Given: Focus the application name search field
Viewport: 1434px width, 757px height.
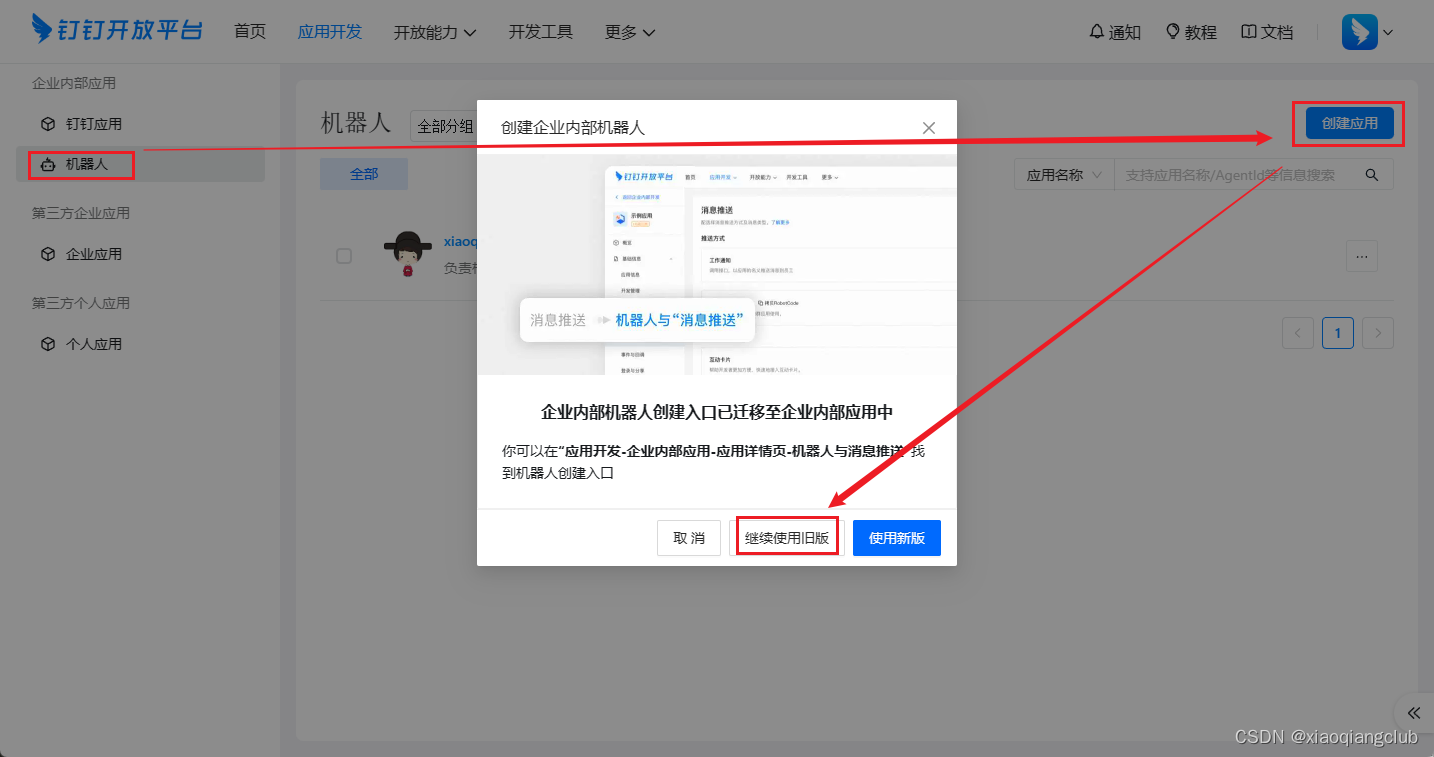Looking at the screenshot, I should 1234,174.
